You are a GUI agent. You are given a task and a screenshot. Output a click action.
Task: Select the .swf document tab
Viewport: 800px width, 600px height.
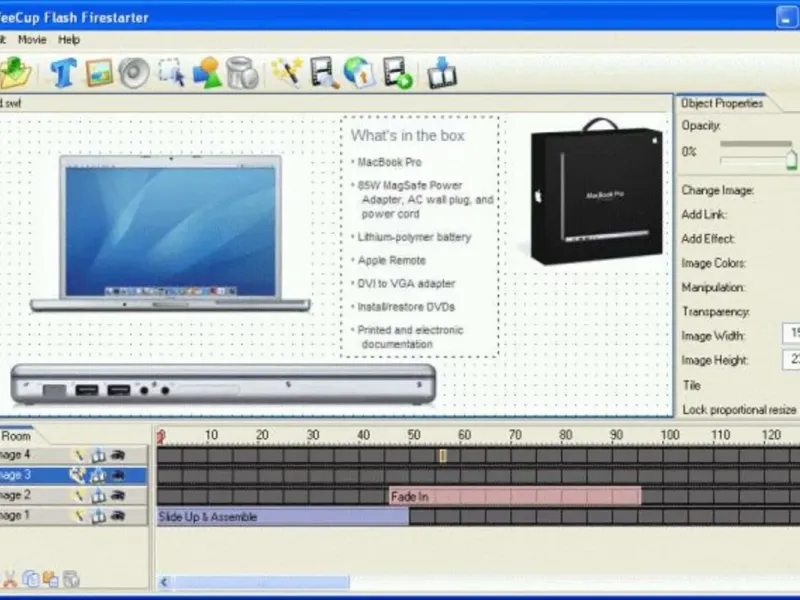point(11,104)
